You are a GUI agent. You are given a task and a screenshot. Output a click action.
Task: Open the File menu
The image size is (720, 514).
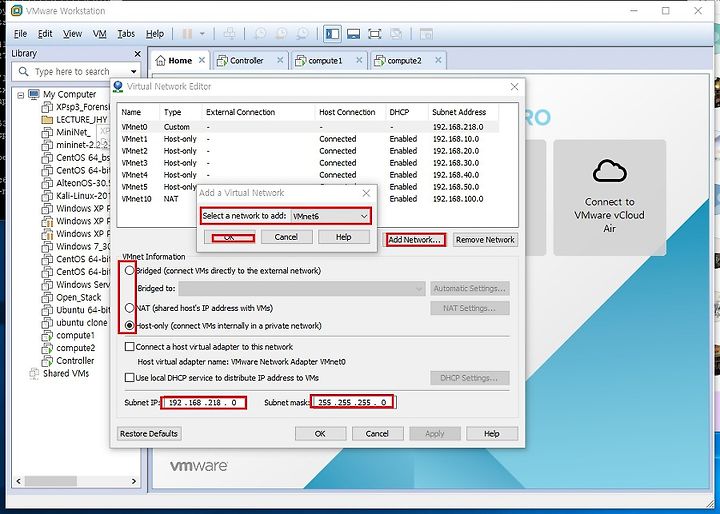pos(20,34)
